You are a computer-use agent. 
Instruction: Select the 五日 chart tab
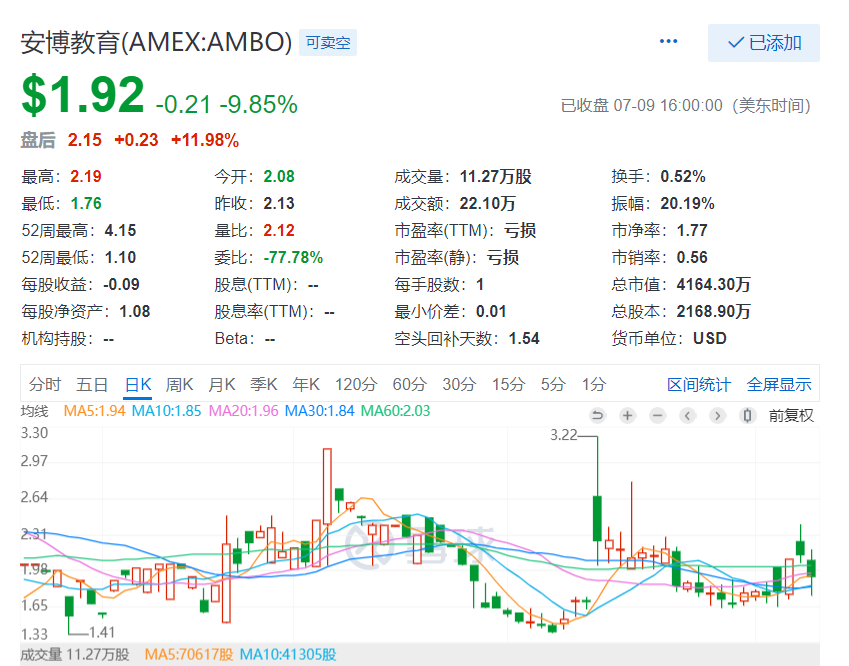(92, 384)
